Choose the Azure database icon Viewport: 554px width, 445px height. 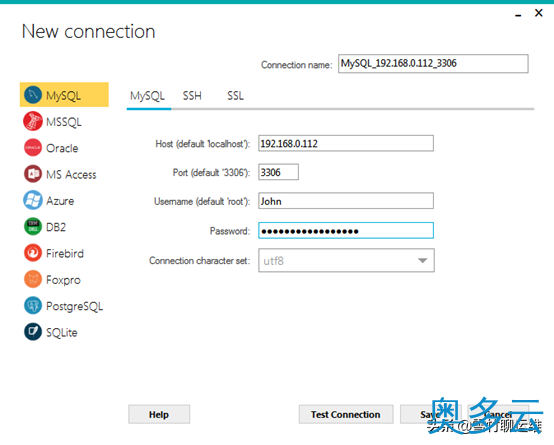tap(33, 200)
